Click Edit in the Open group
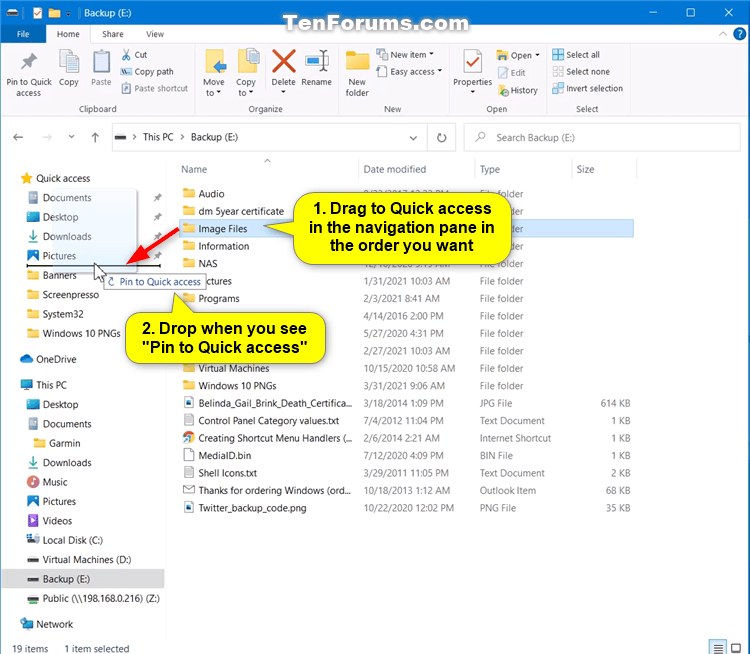Viewport: 750px width, 654px height. pos(512,73)
